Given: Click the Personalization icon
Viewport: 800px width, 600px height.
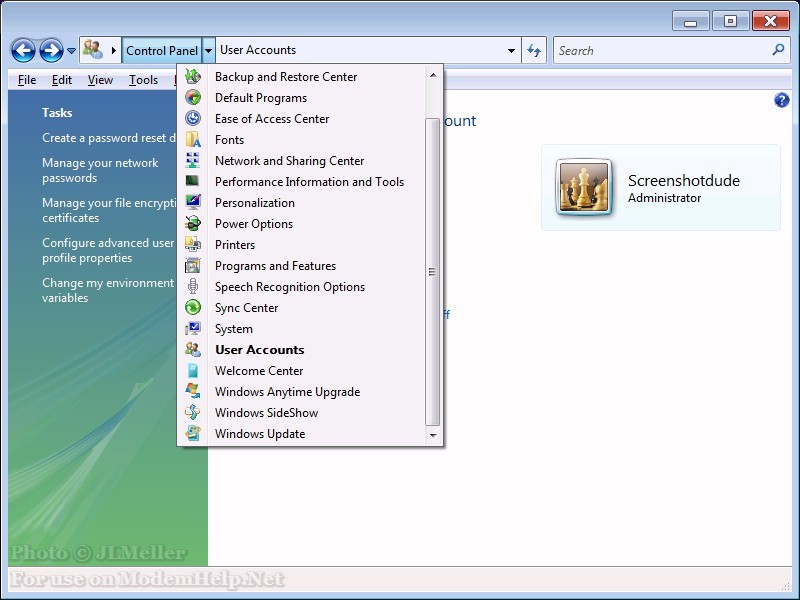Looking at the screenshot, I should point(193,203).
